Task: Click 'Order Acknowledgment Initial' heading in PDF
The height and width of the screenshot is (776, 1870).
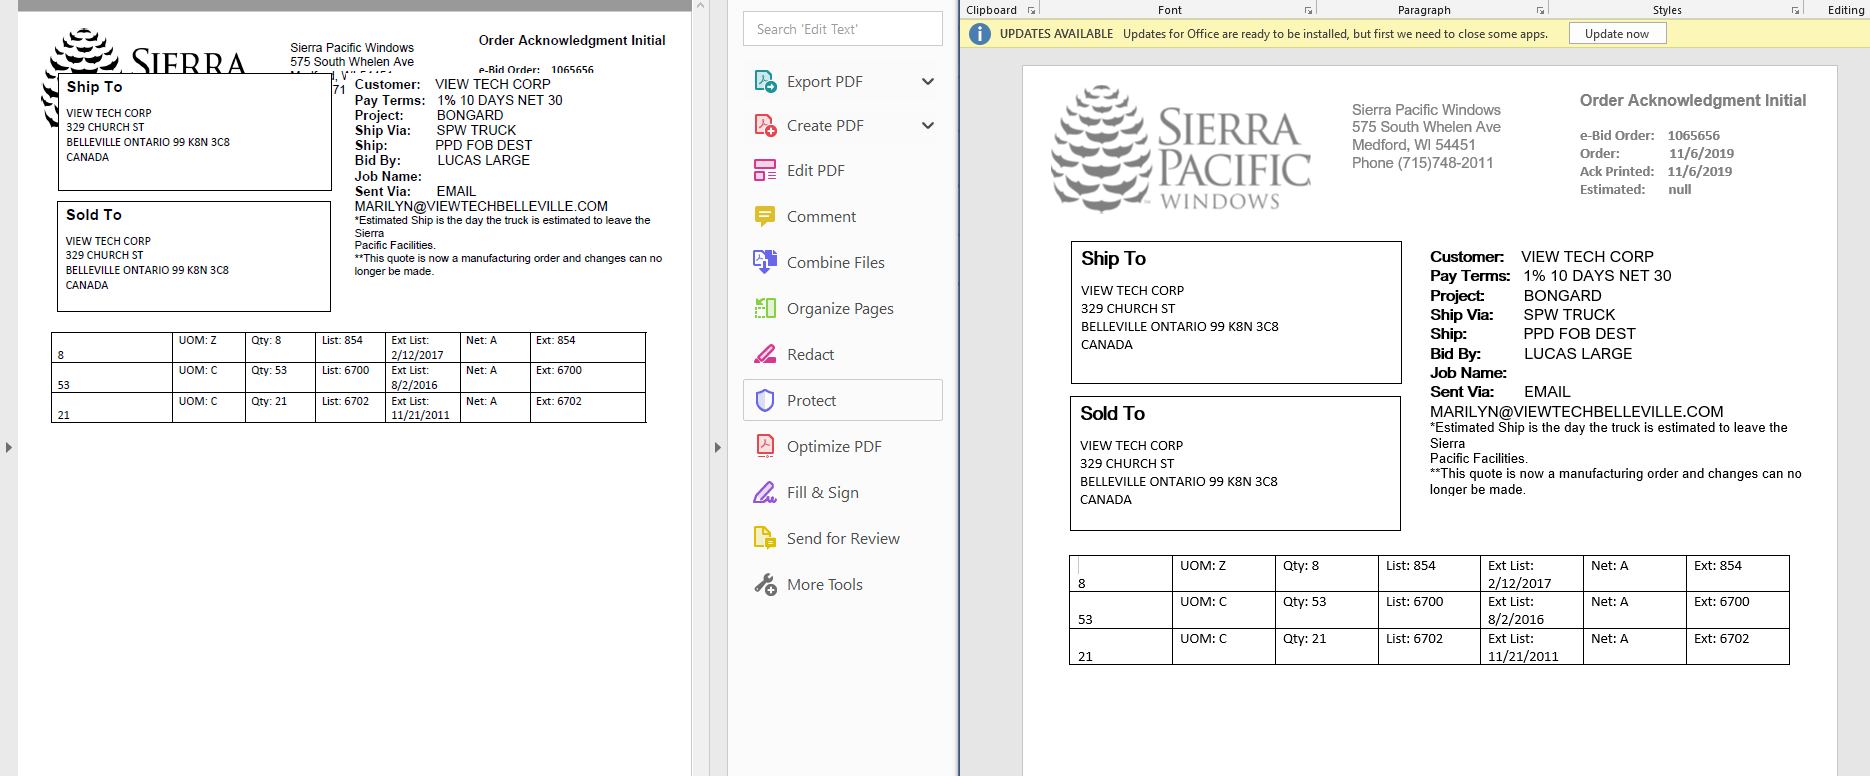Action: pos(572,40)
